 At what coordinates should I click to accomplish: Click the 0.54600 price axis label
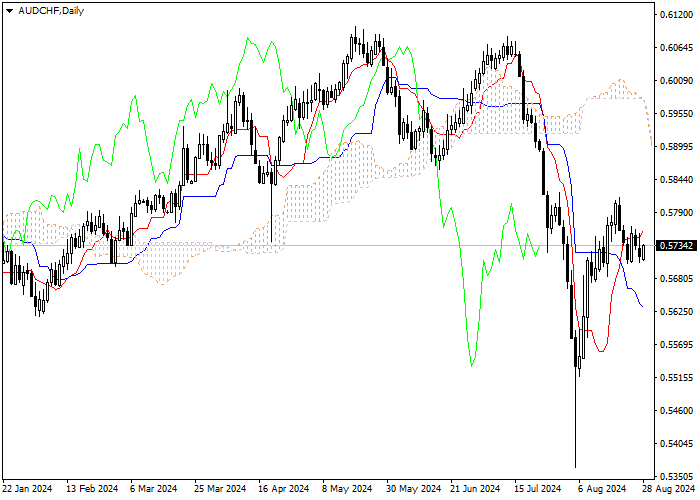coord(676,411)
